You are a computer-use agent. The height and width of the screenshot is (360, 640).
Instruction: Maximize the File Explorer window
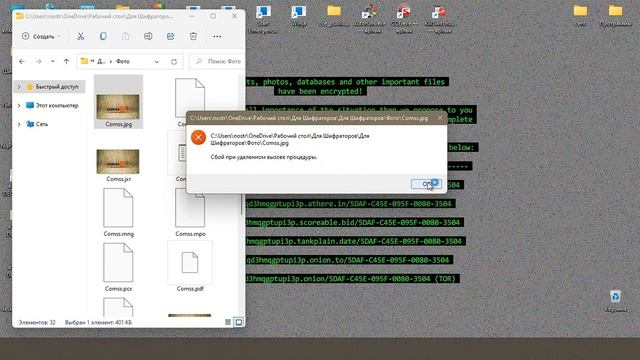coord(213,16)
